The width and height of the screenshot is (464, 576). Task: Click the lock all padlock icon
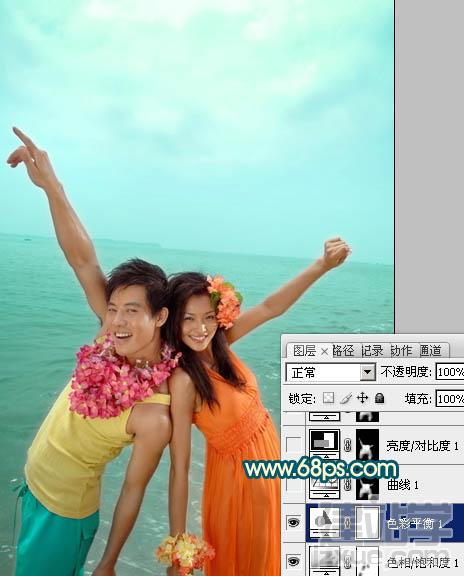pos(380,398)
